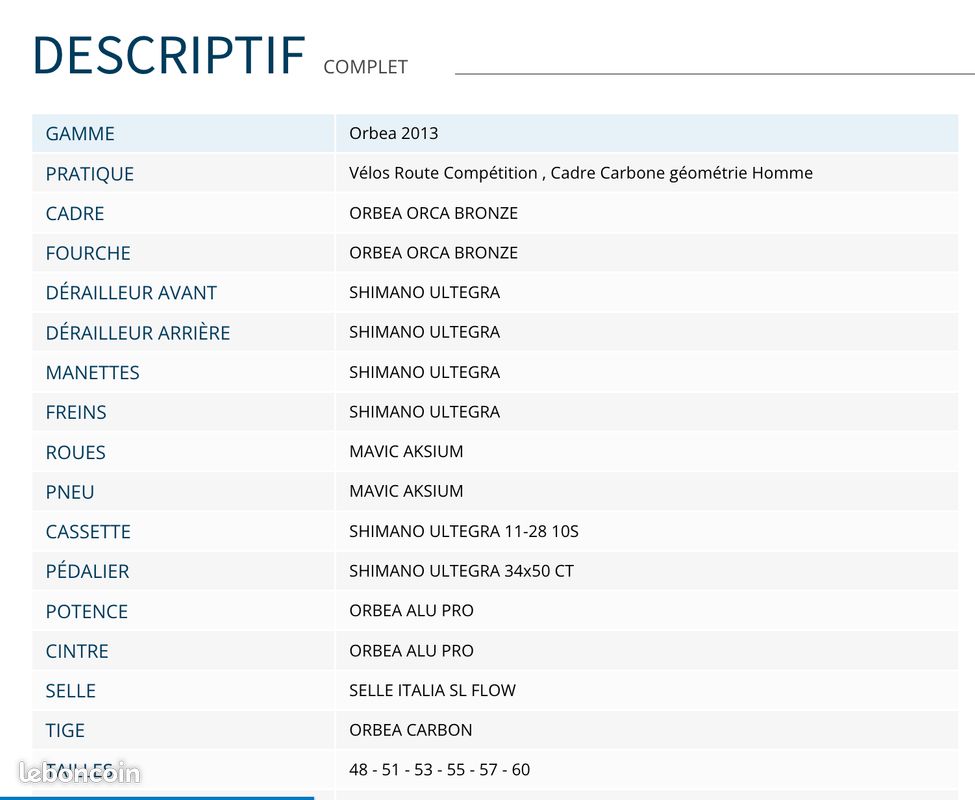Viewport: 975px width, 800px height.
Task: Click 'SHIMANO ULTEGRA' in the FREINS row
Action: (x=425, y=411)
